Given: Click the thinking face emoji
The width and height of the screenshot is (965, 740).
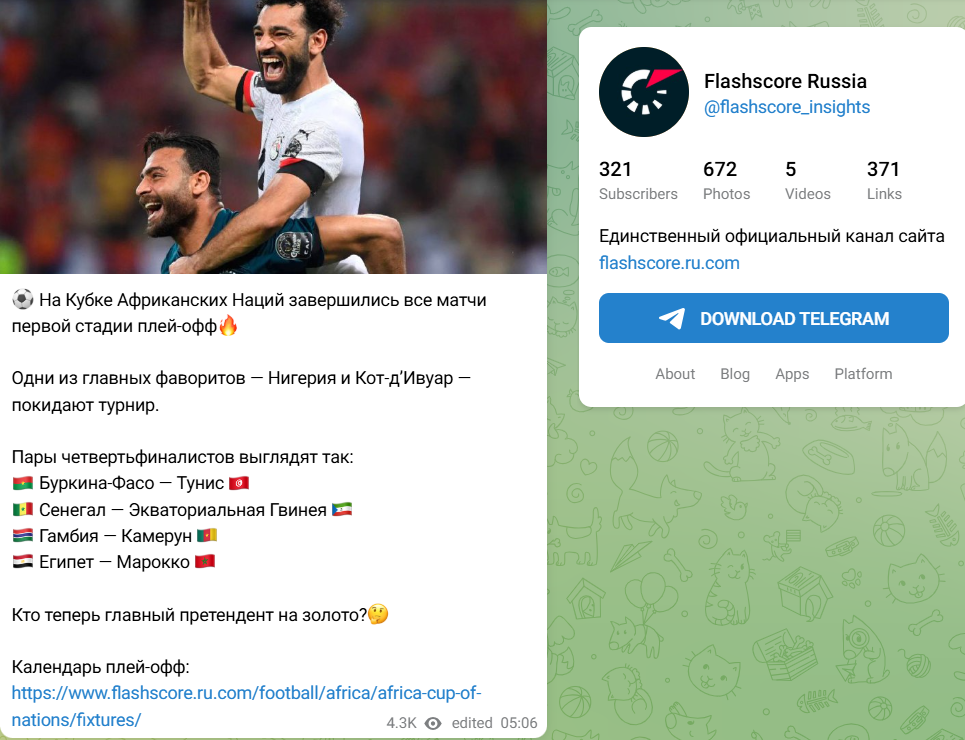Looking at the screenshot, I should 378,614.
